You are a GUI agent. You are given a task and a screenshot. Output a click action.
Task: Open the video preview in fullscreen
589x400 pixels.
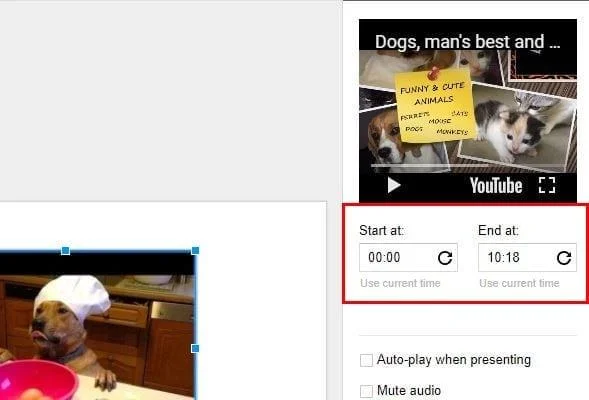click(547, 185)
